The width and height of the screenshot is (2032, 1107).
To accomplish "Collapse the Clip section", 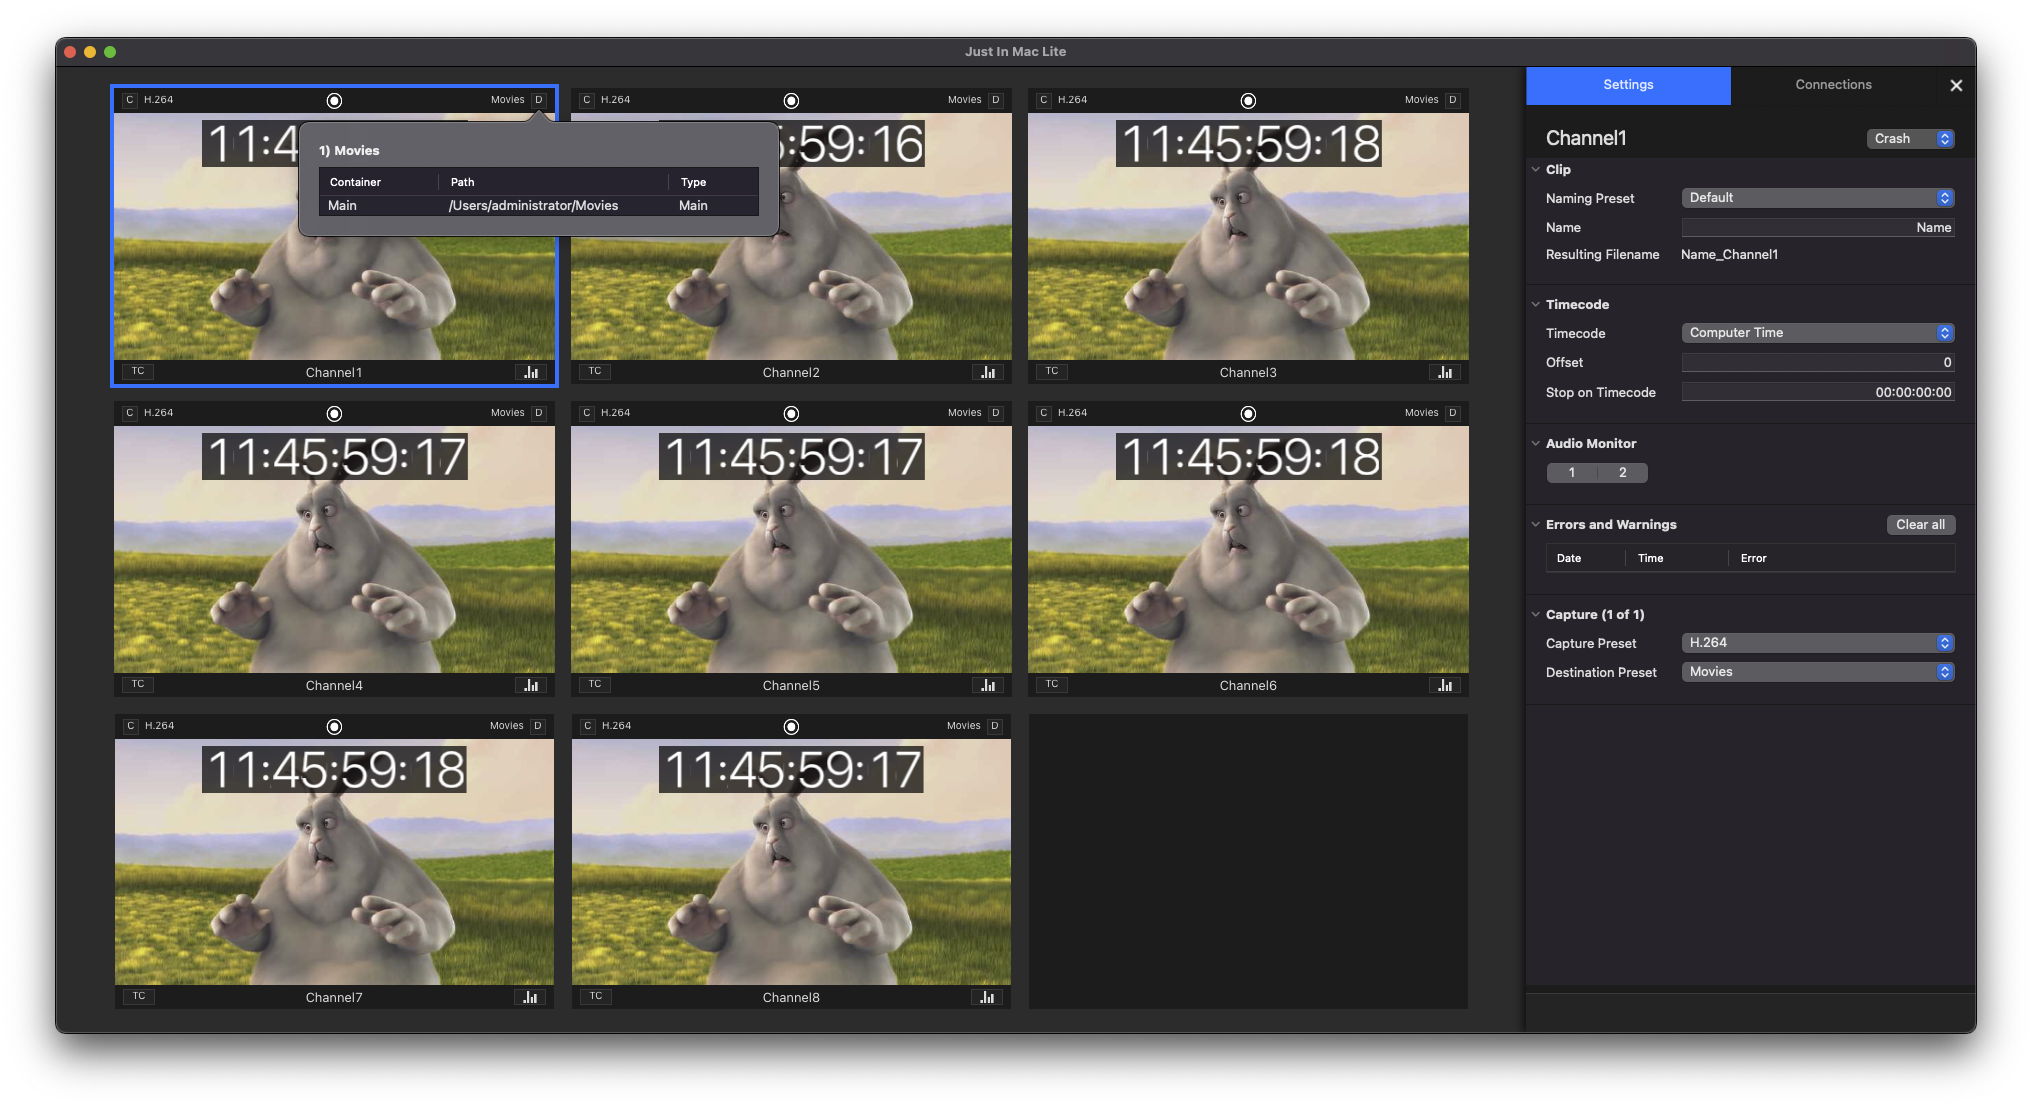I will 1536,169.
